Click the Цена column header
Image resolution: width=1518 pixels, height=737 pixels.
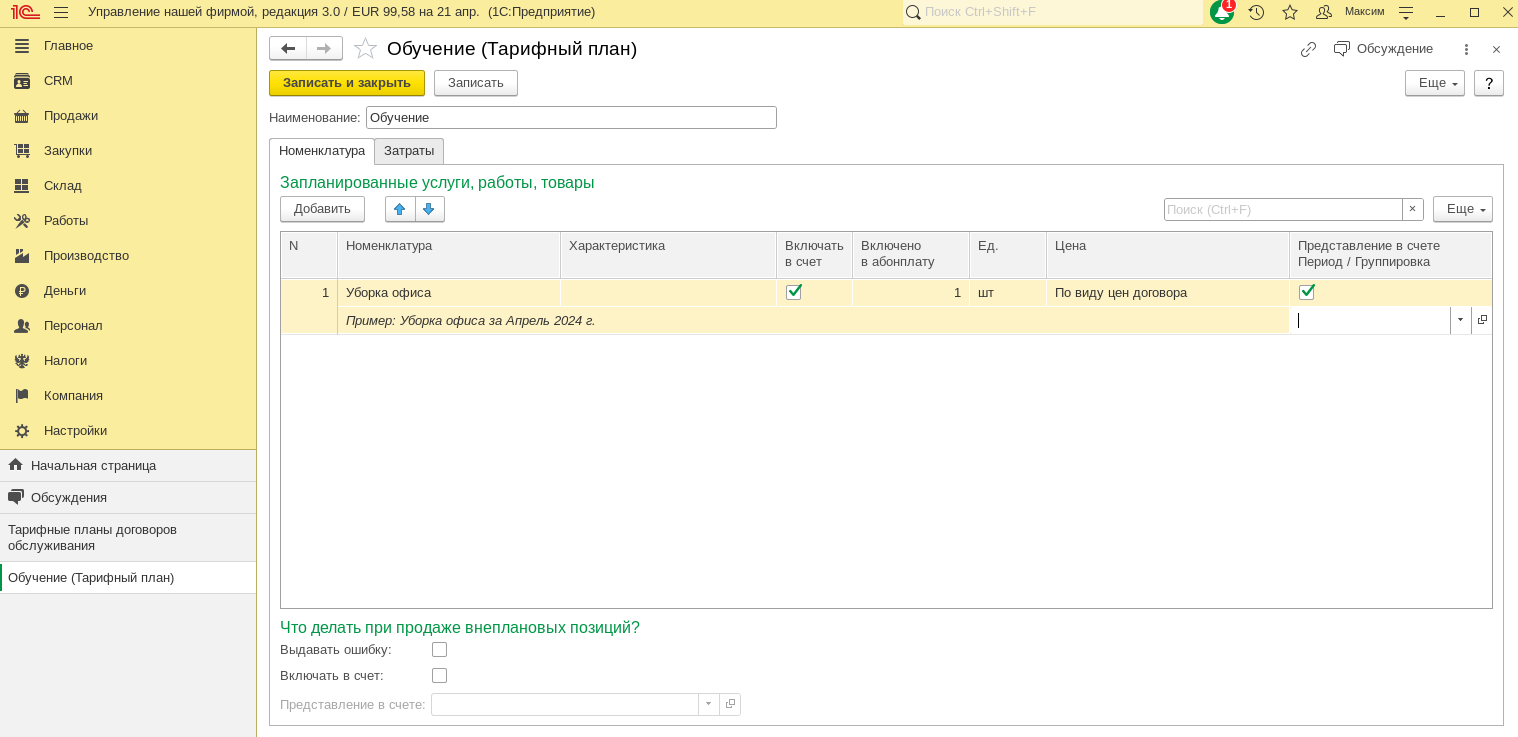tap(1168, 255)
